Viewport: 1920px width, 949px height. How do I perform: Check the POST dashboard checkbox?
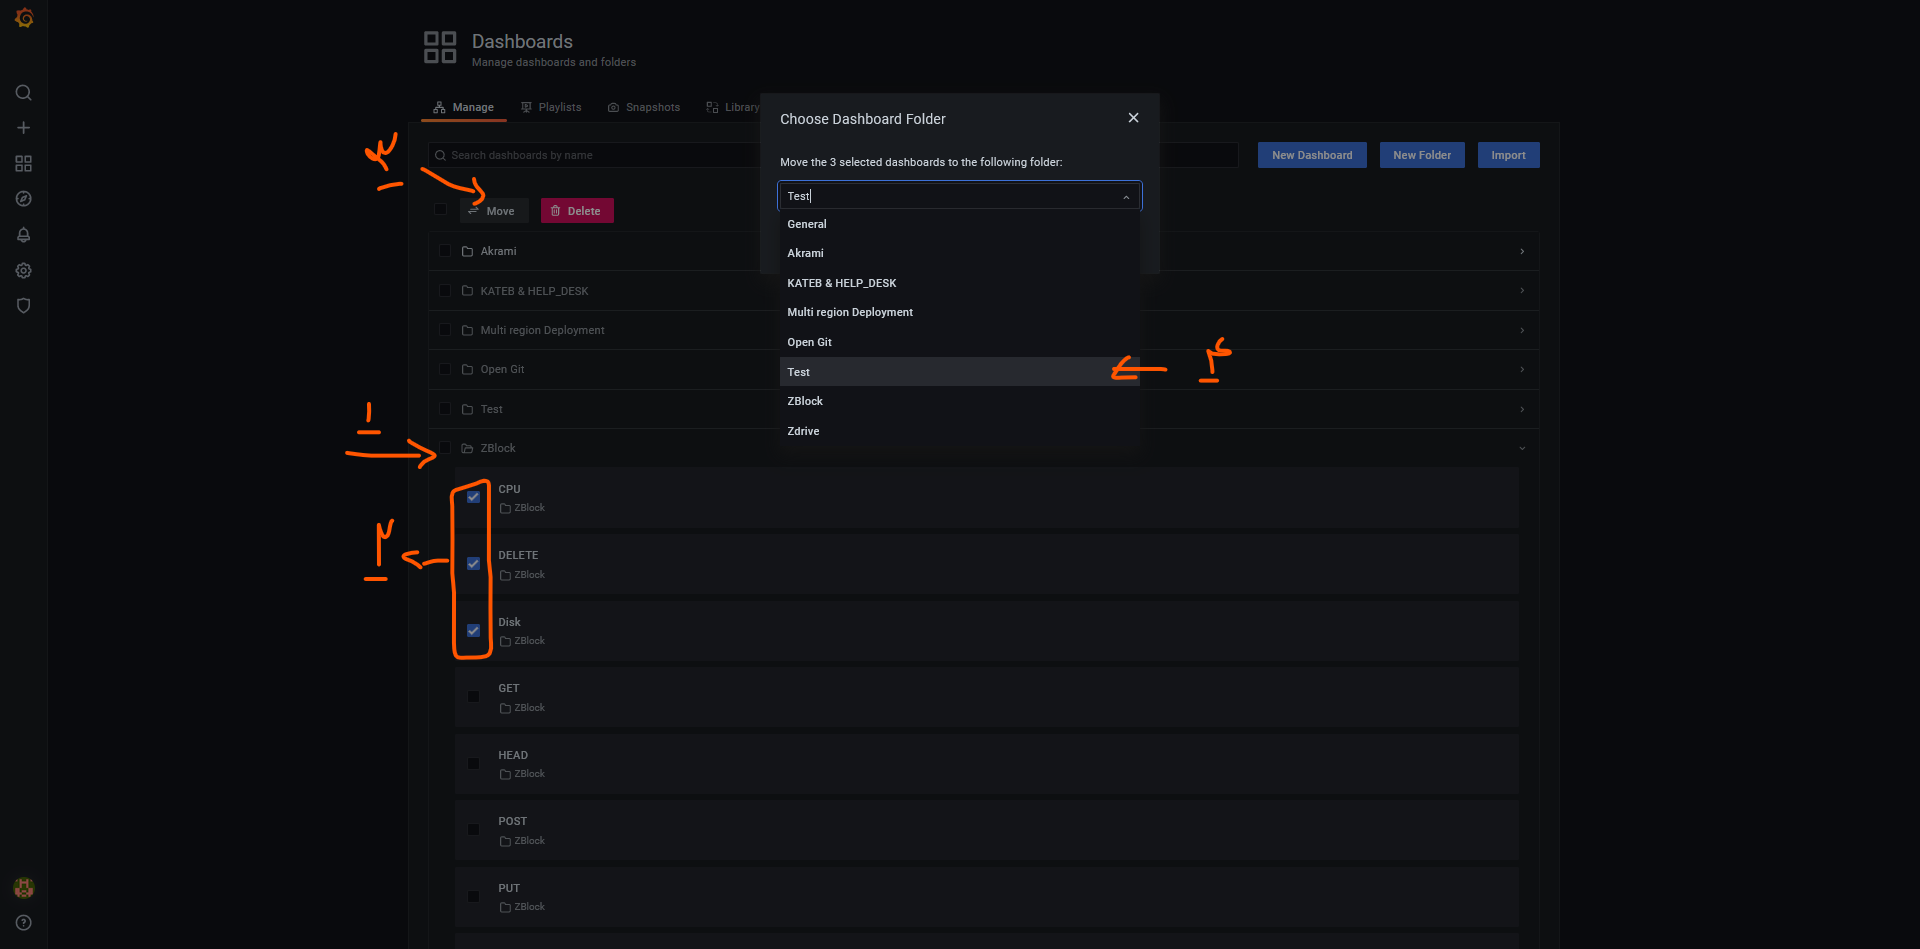coord(473,830)
